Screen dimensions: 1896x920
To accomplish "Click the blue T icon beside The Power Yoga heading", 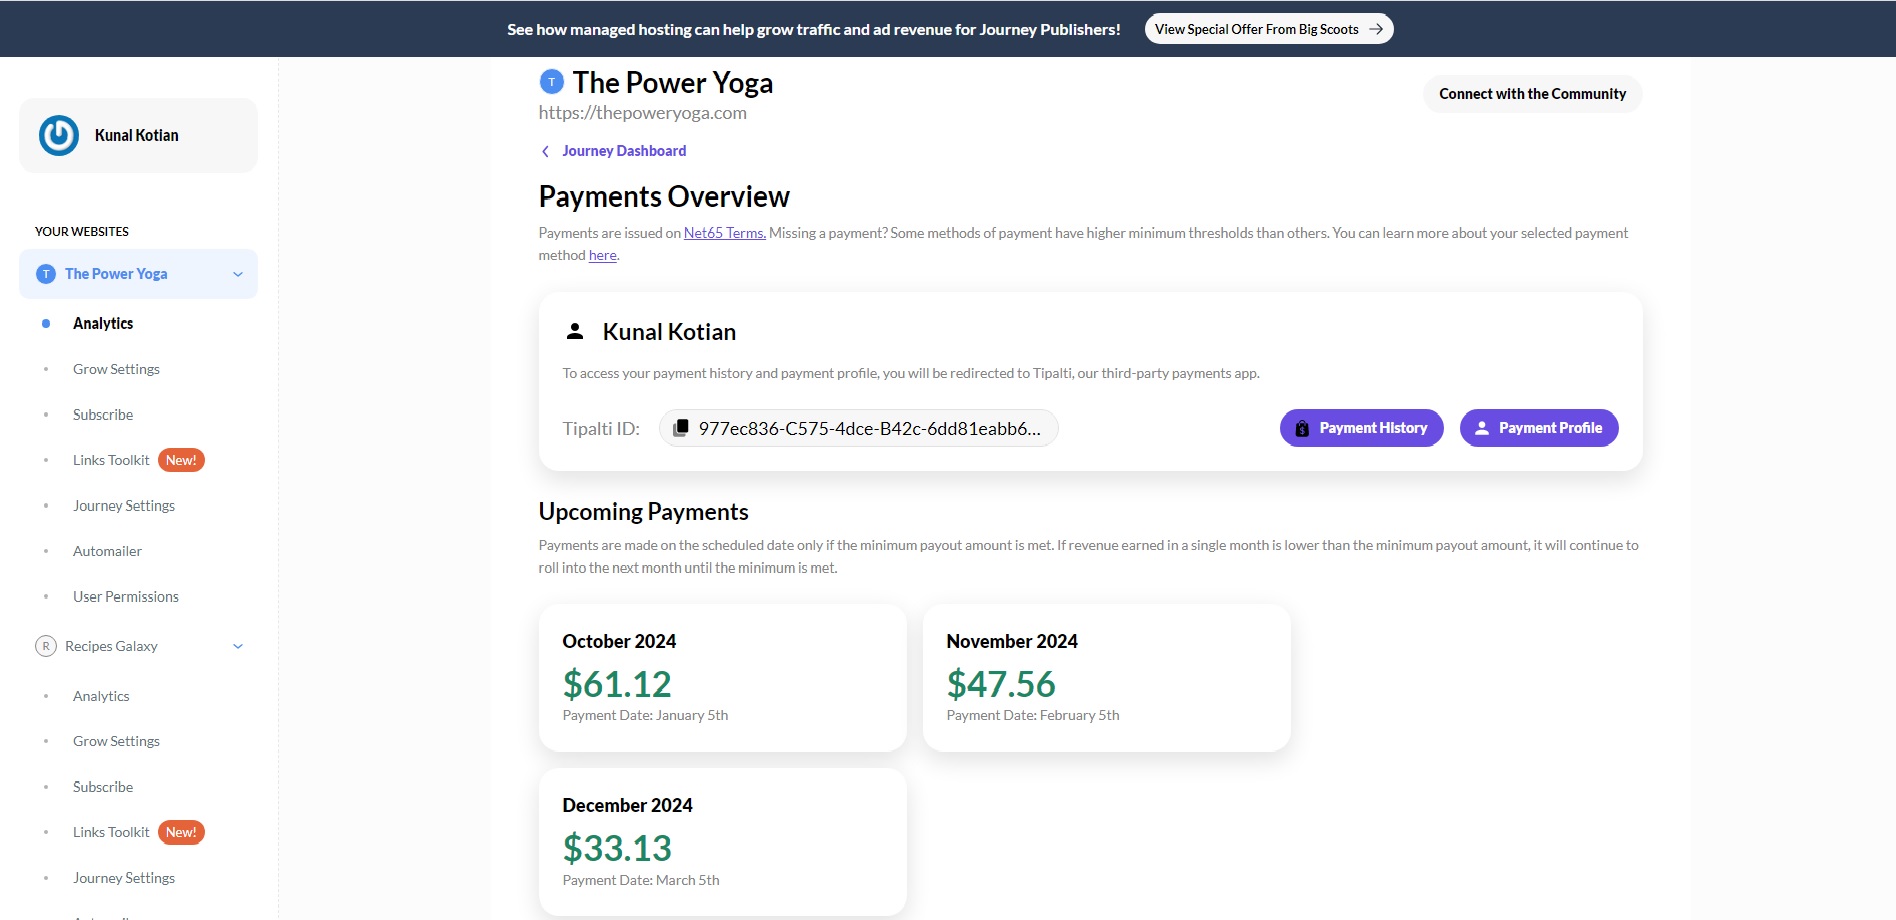I will pyautogui.click(x=551, y=82).
